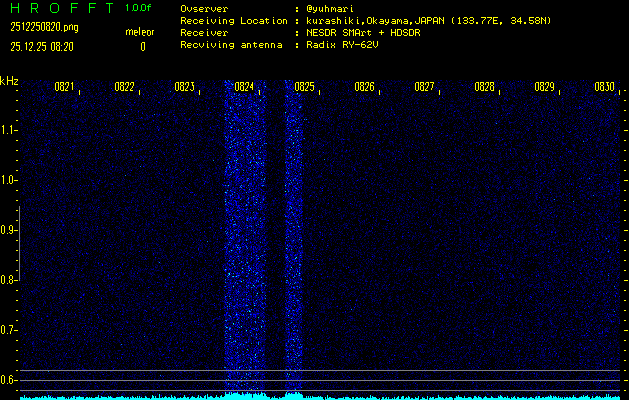Click the wide noise burst band below the 0824 label
Viewport: 629px width, 400px height.
click(x=245, y=237)
